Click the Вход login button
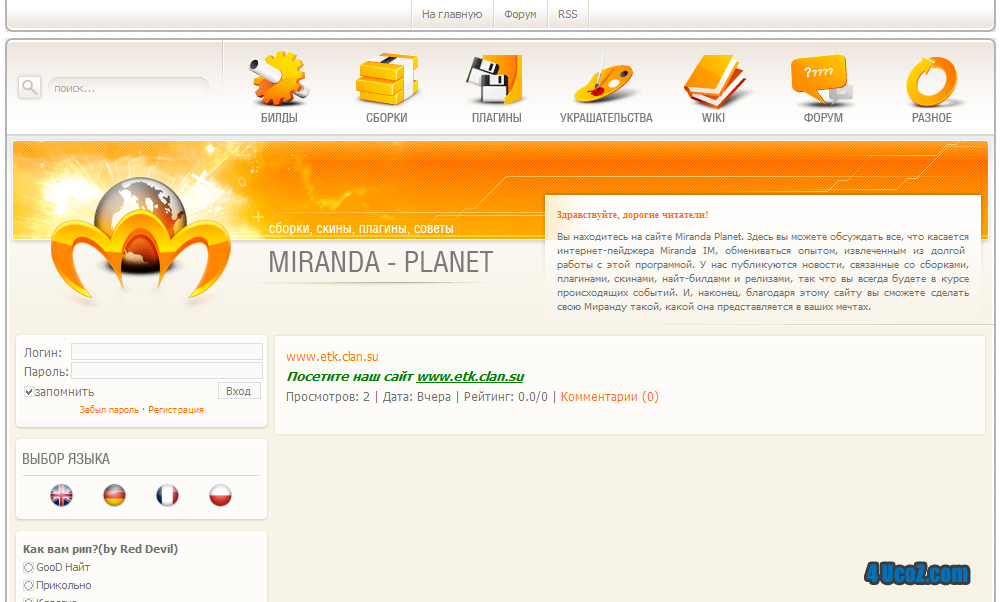1002x602 pixels. [x=239, y=391]
